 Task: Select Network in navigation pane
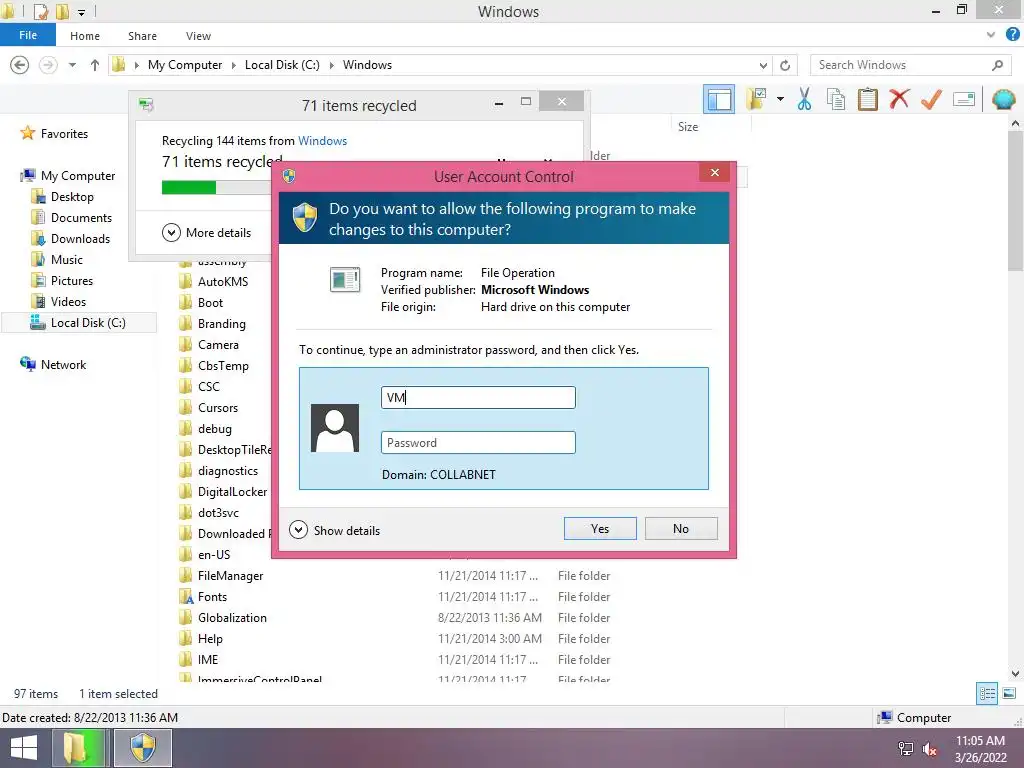(x=54, y=364)
